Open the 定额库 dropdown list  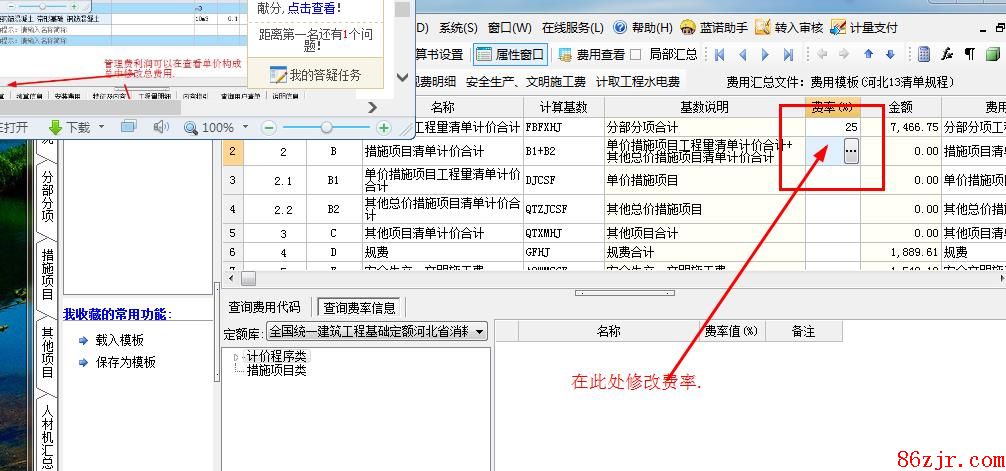(480, 331)
